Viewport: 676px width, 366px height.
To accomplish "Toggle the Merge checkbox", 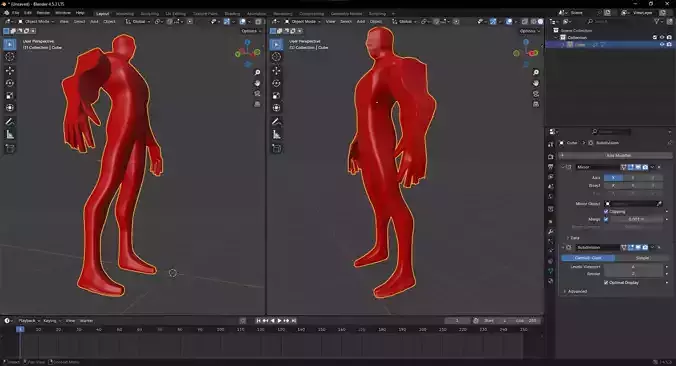I will 606,219.
